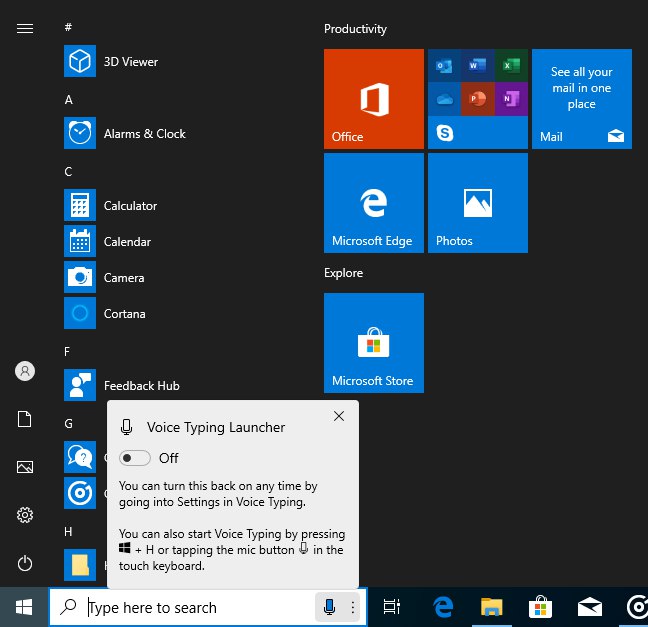Viewport: 648px width, 627px height.
Task: Open the Outlook icon in Office apps tile
Action: pos(444,65)
